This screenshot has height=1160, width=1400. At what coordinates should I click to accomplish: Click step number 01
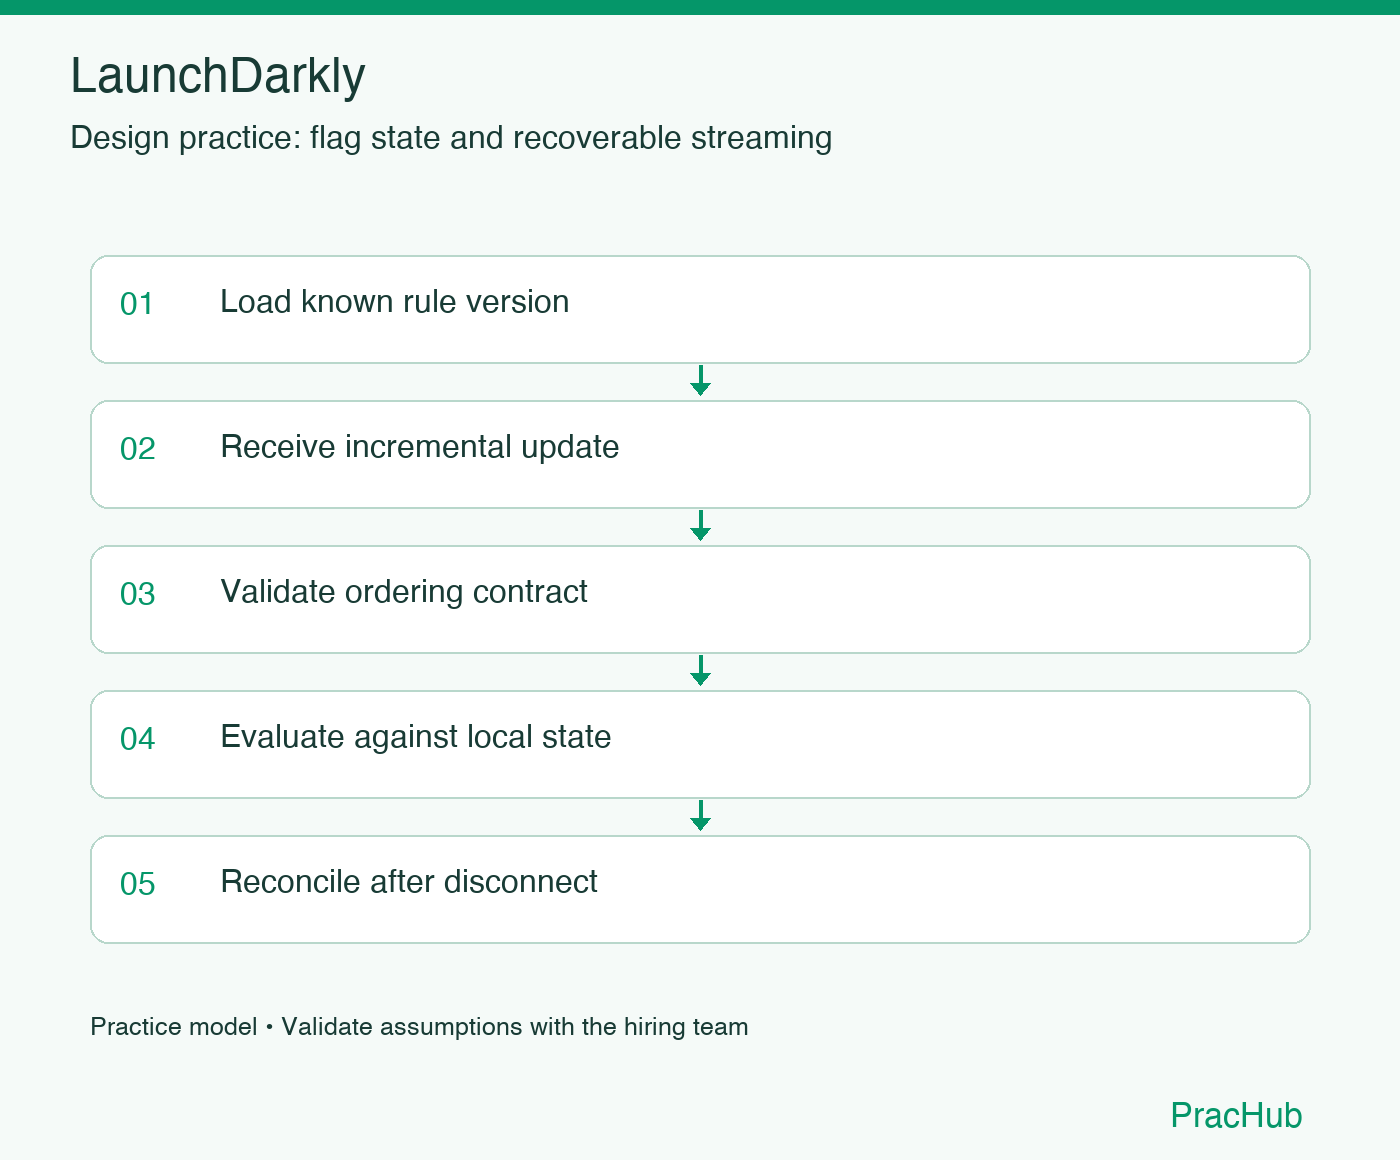[137, 304]
